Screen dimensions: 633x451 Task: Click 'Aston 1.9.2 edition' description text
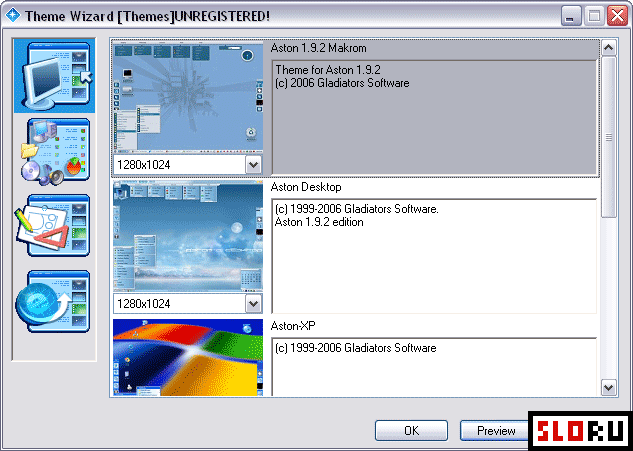pyautogui.click(x=319, y=222)
